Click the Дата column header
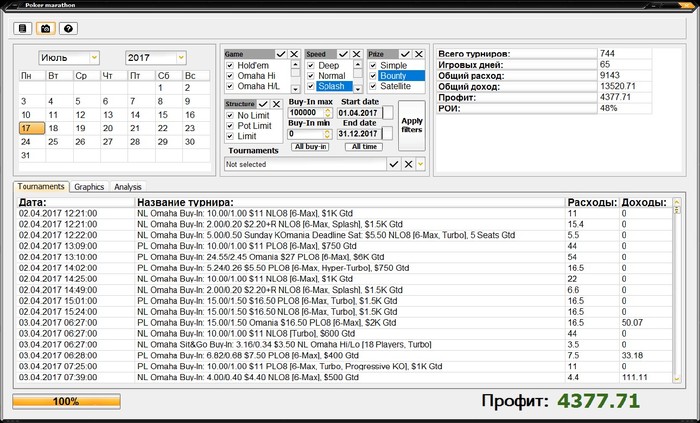This screenshot has height=423, width=700. [x=75, y=203]
